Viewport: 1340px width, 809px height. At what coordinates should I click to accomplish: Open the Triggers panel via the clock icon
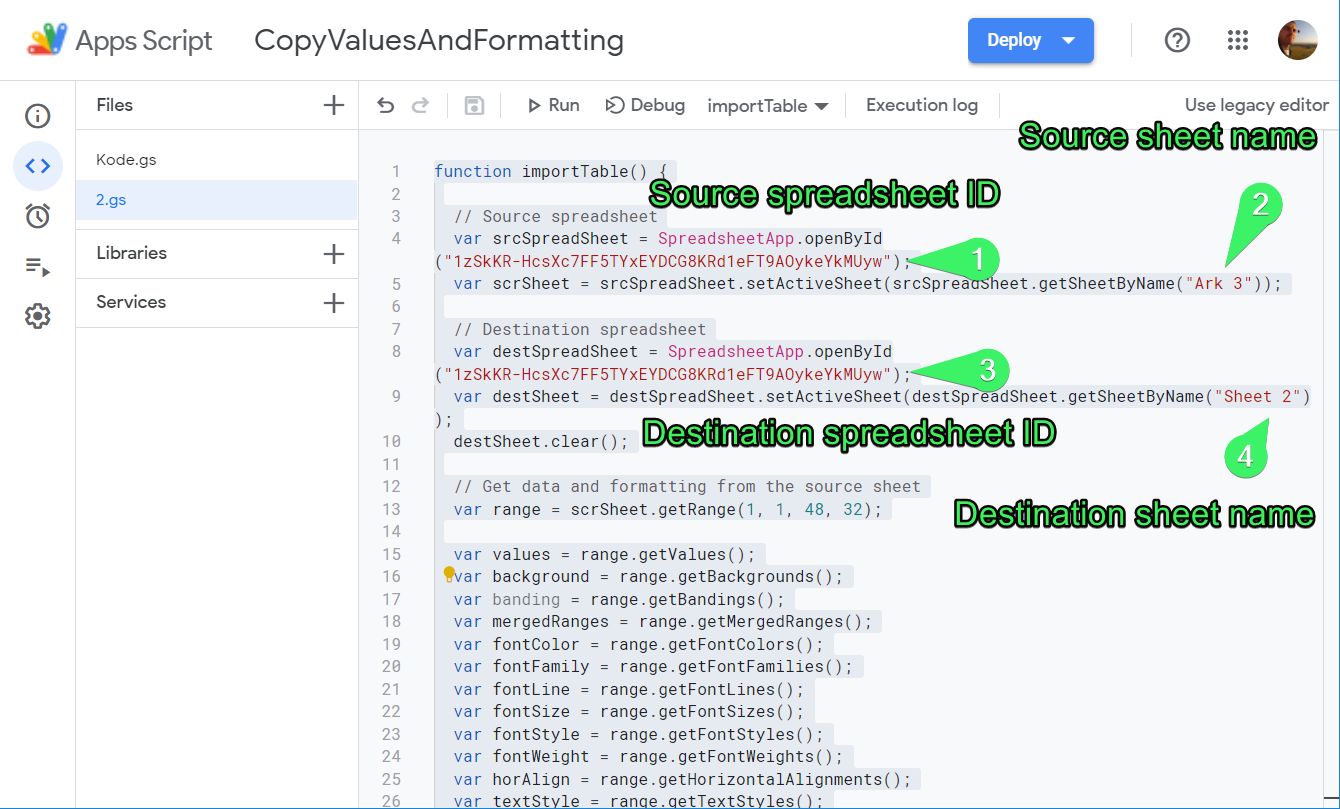point(37,216)
